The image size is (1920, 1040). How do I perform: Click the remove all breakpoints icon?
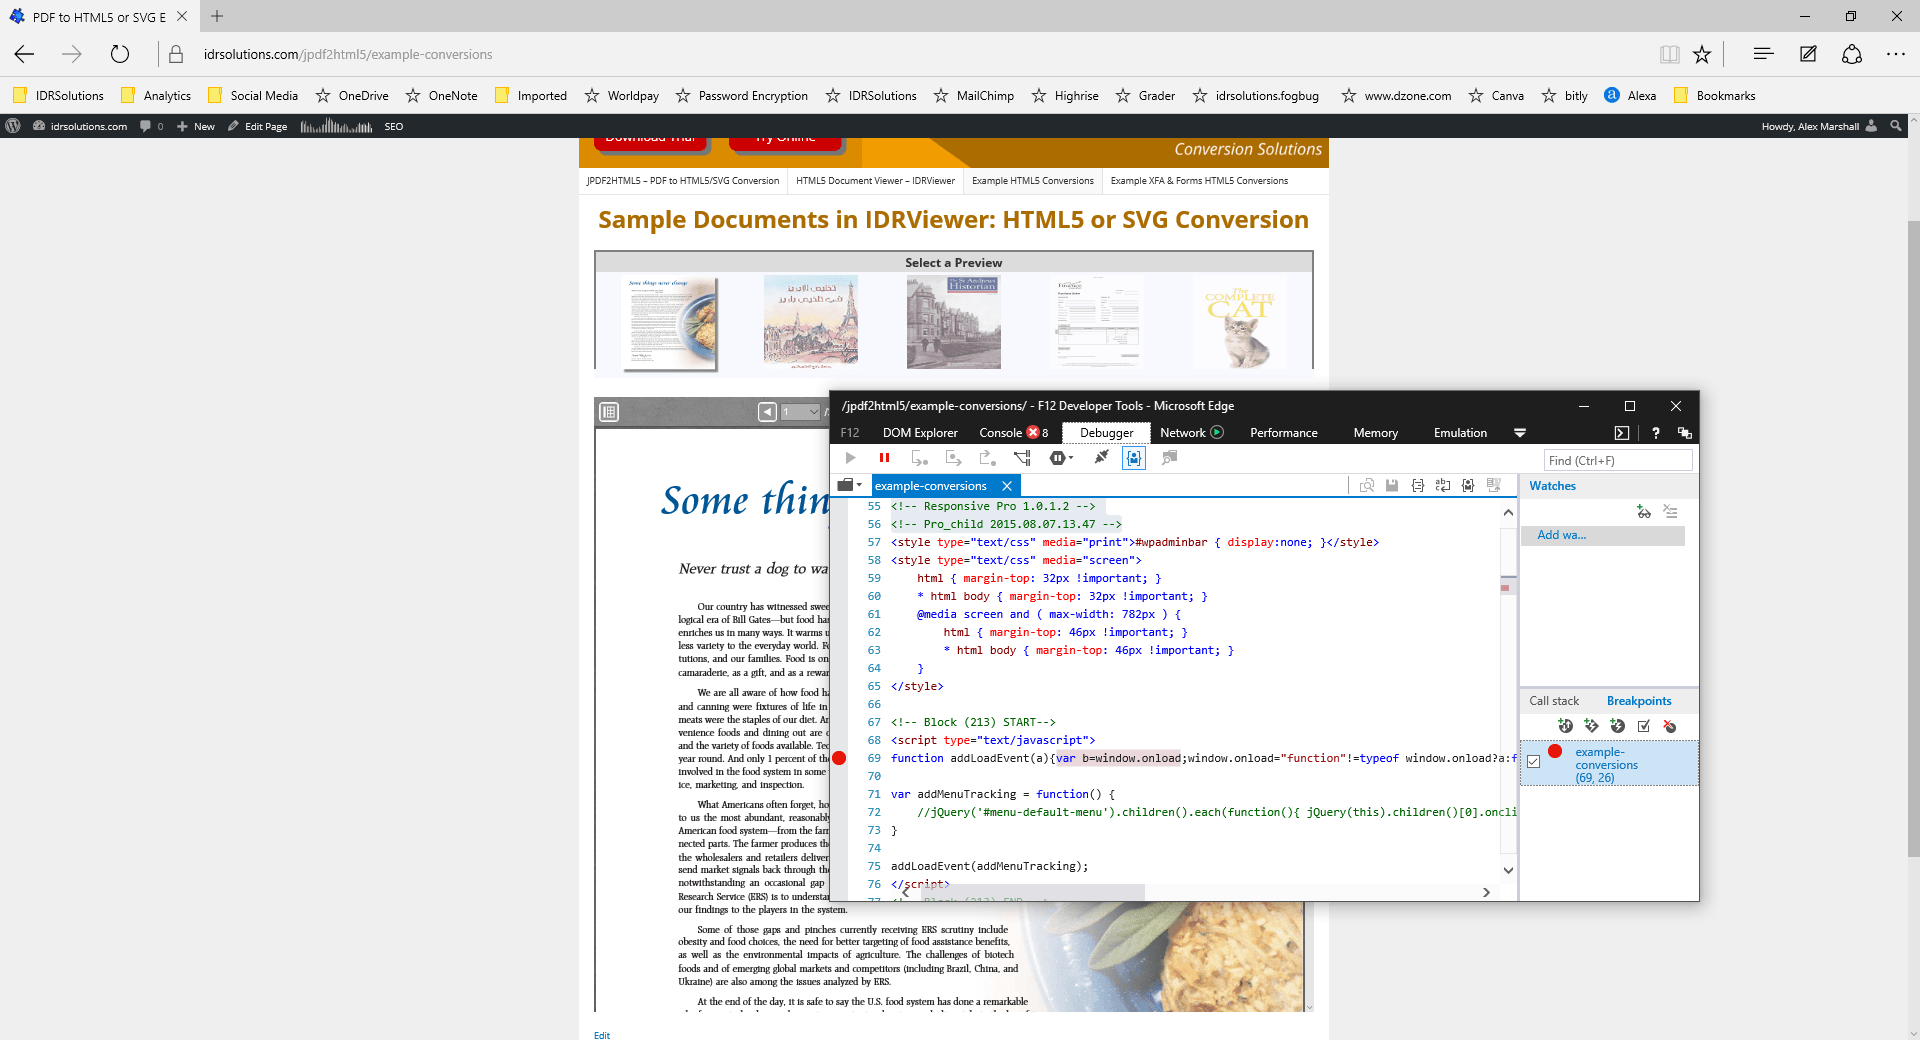click(x=1669, y=726)
